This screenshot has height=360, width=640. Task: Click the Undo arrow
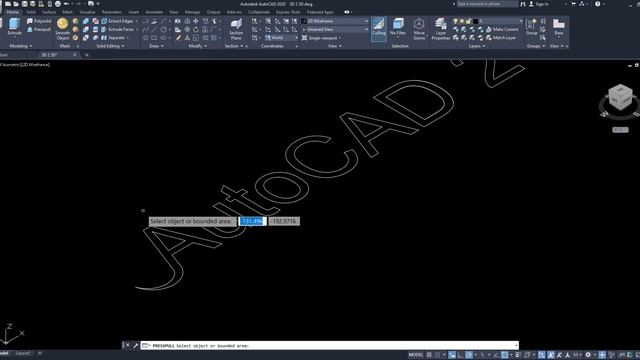point(66,4)
